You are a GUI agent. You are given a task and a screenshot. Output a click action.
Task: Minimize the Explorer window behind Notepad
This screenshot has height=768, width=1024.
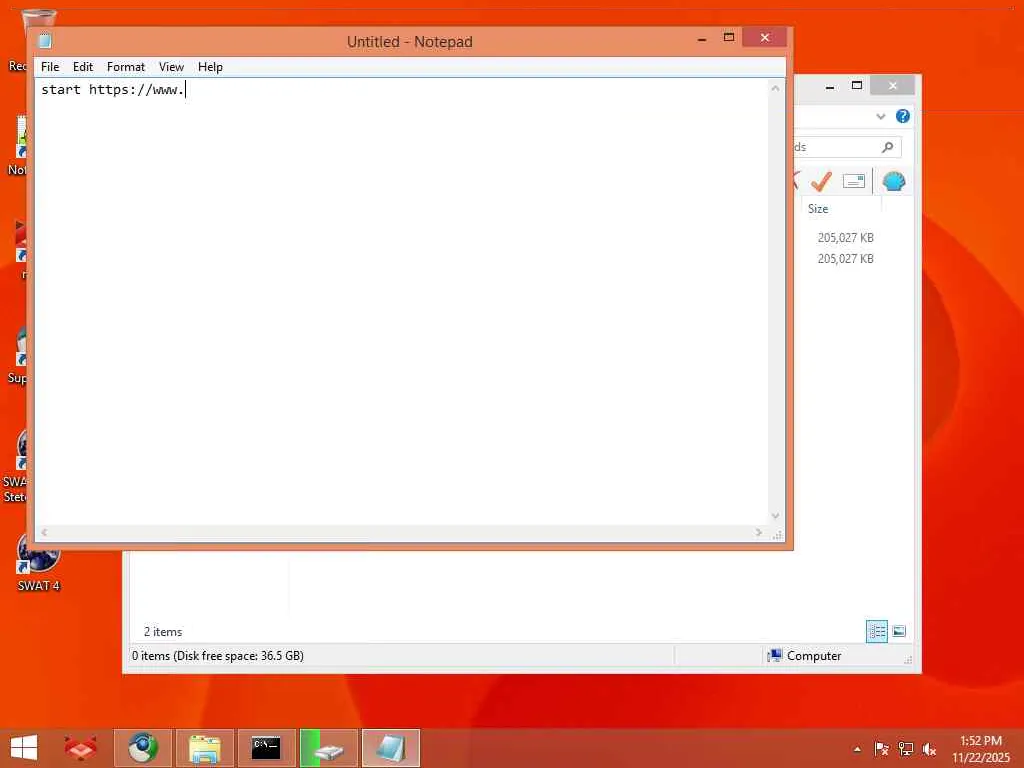829,86
